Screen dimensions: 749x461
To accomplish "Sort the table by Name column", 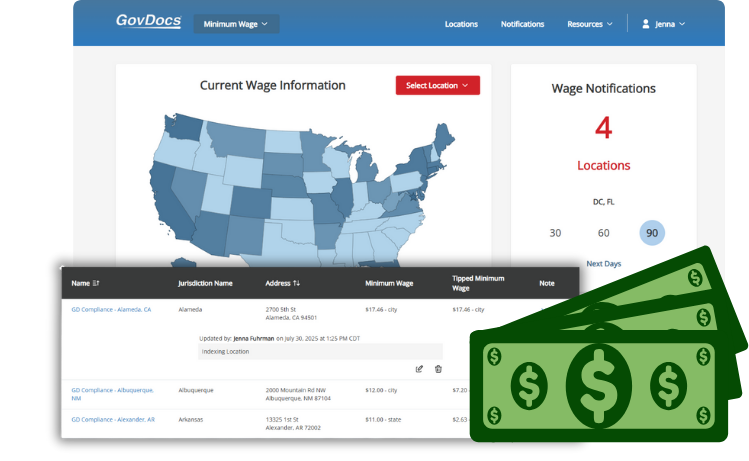I will 85,283.
